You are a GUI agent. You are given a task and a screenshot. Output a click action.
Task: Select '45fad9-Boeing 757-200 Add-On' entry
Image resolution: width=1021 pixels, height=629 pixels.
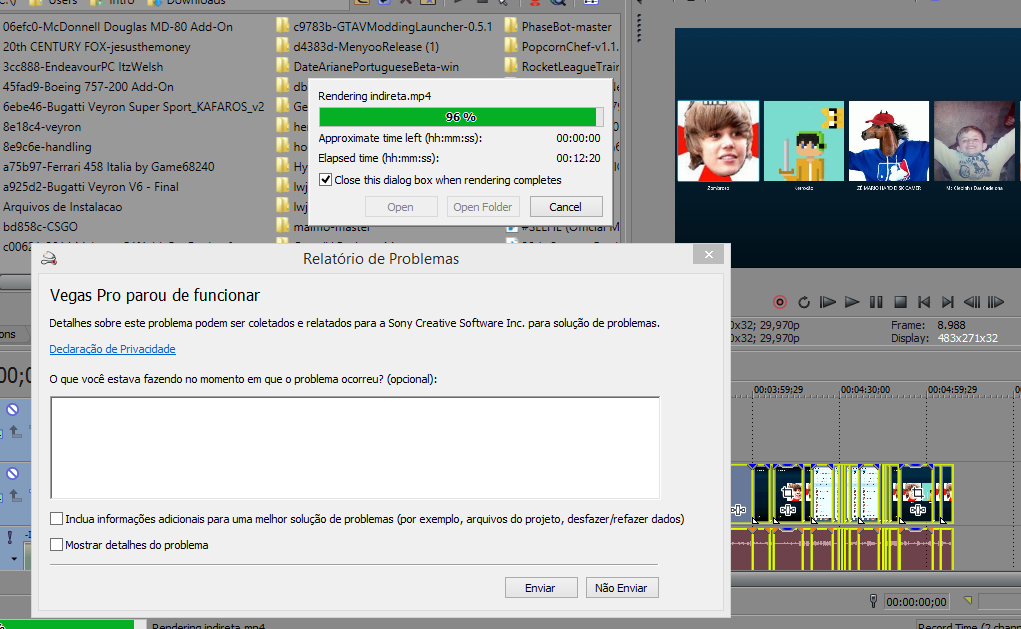tap(88, 87)
